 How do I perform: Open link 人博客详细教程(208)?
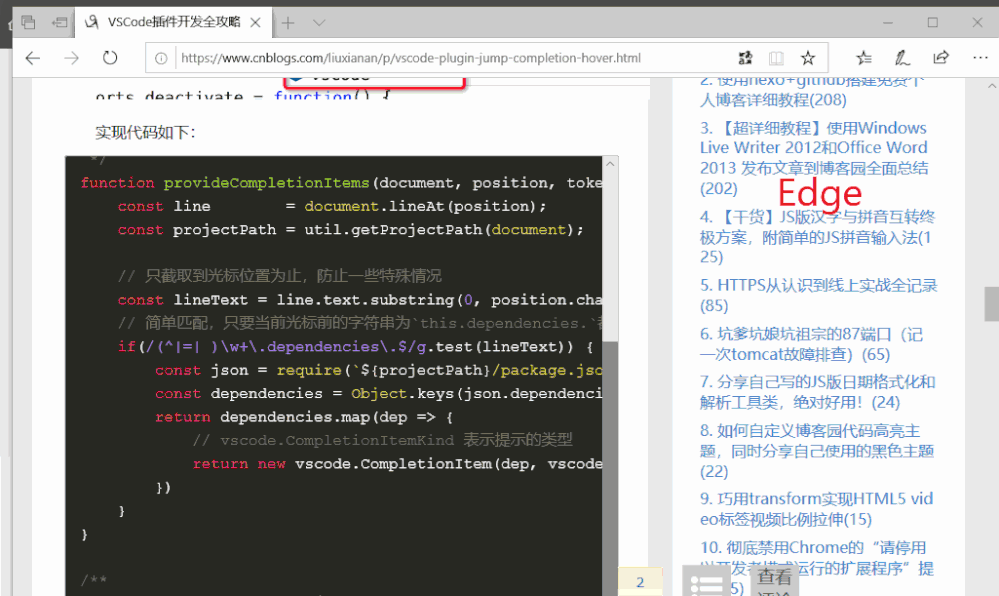(773, 99)
